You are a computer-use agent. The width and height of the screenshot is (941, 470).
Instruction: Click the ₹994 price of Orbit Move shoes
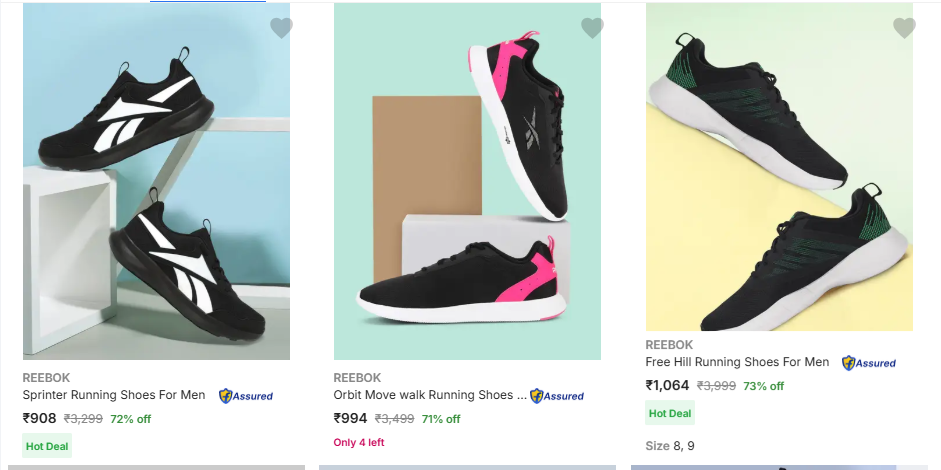[351, 419]
